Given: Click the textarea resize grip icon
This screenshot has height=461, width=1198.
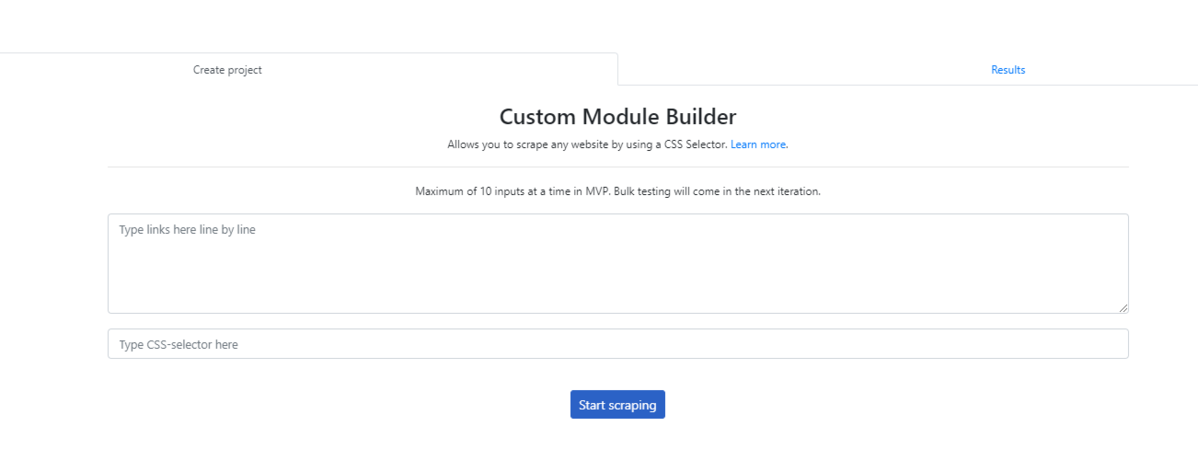Looking at the screenshot, I should (x=1123, y=307).
